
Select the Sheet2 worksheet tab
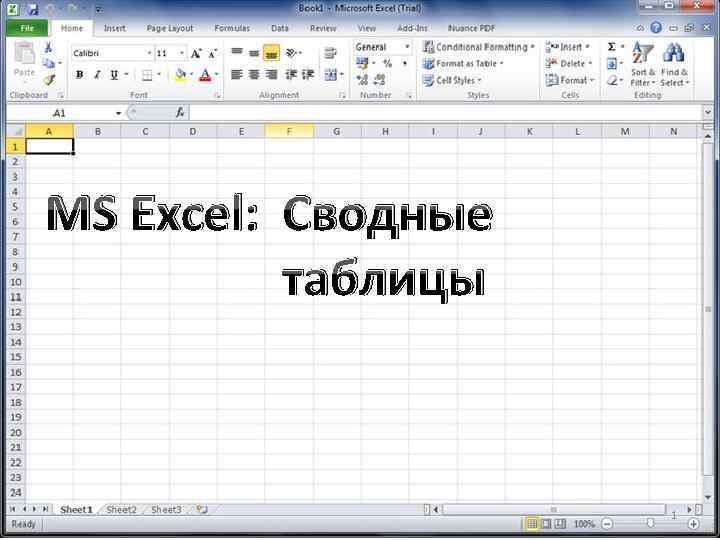(x=121, y=510)
